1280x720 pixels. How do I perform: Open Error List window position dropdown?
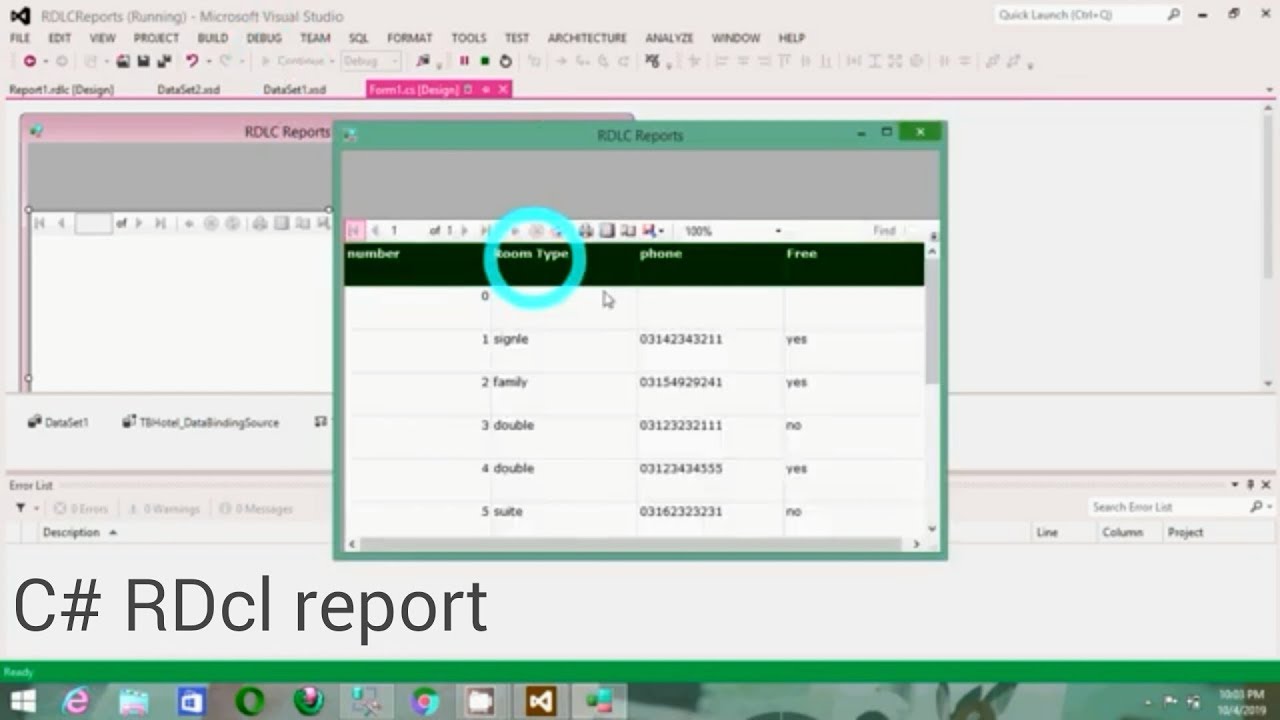point(1236,485)
